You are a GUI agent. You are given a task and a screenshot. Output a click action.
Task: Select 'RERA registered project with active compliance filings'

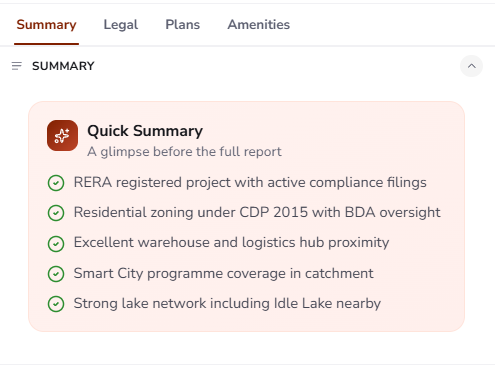click(250, 183)
